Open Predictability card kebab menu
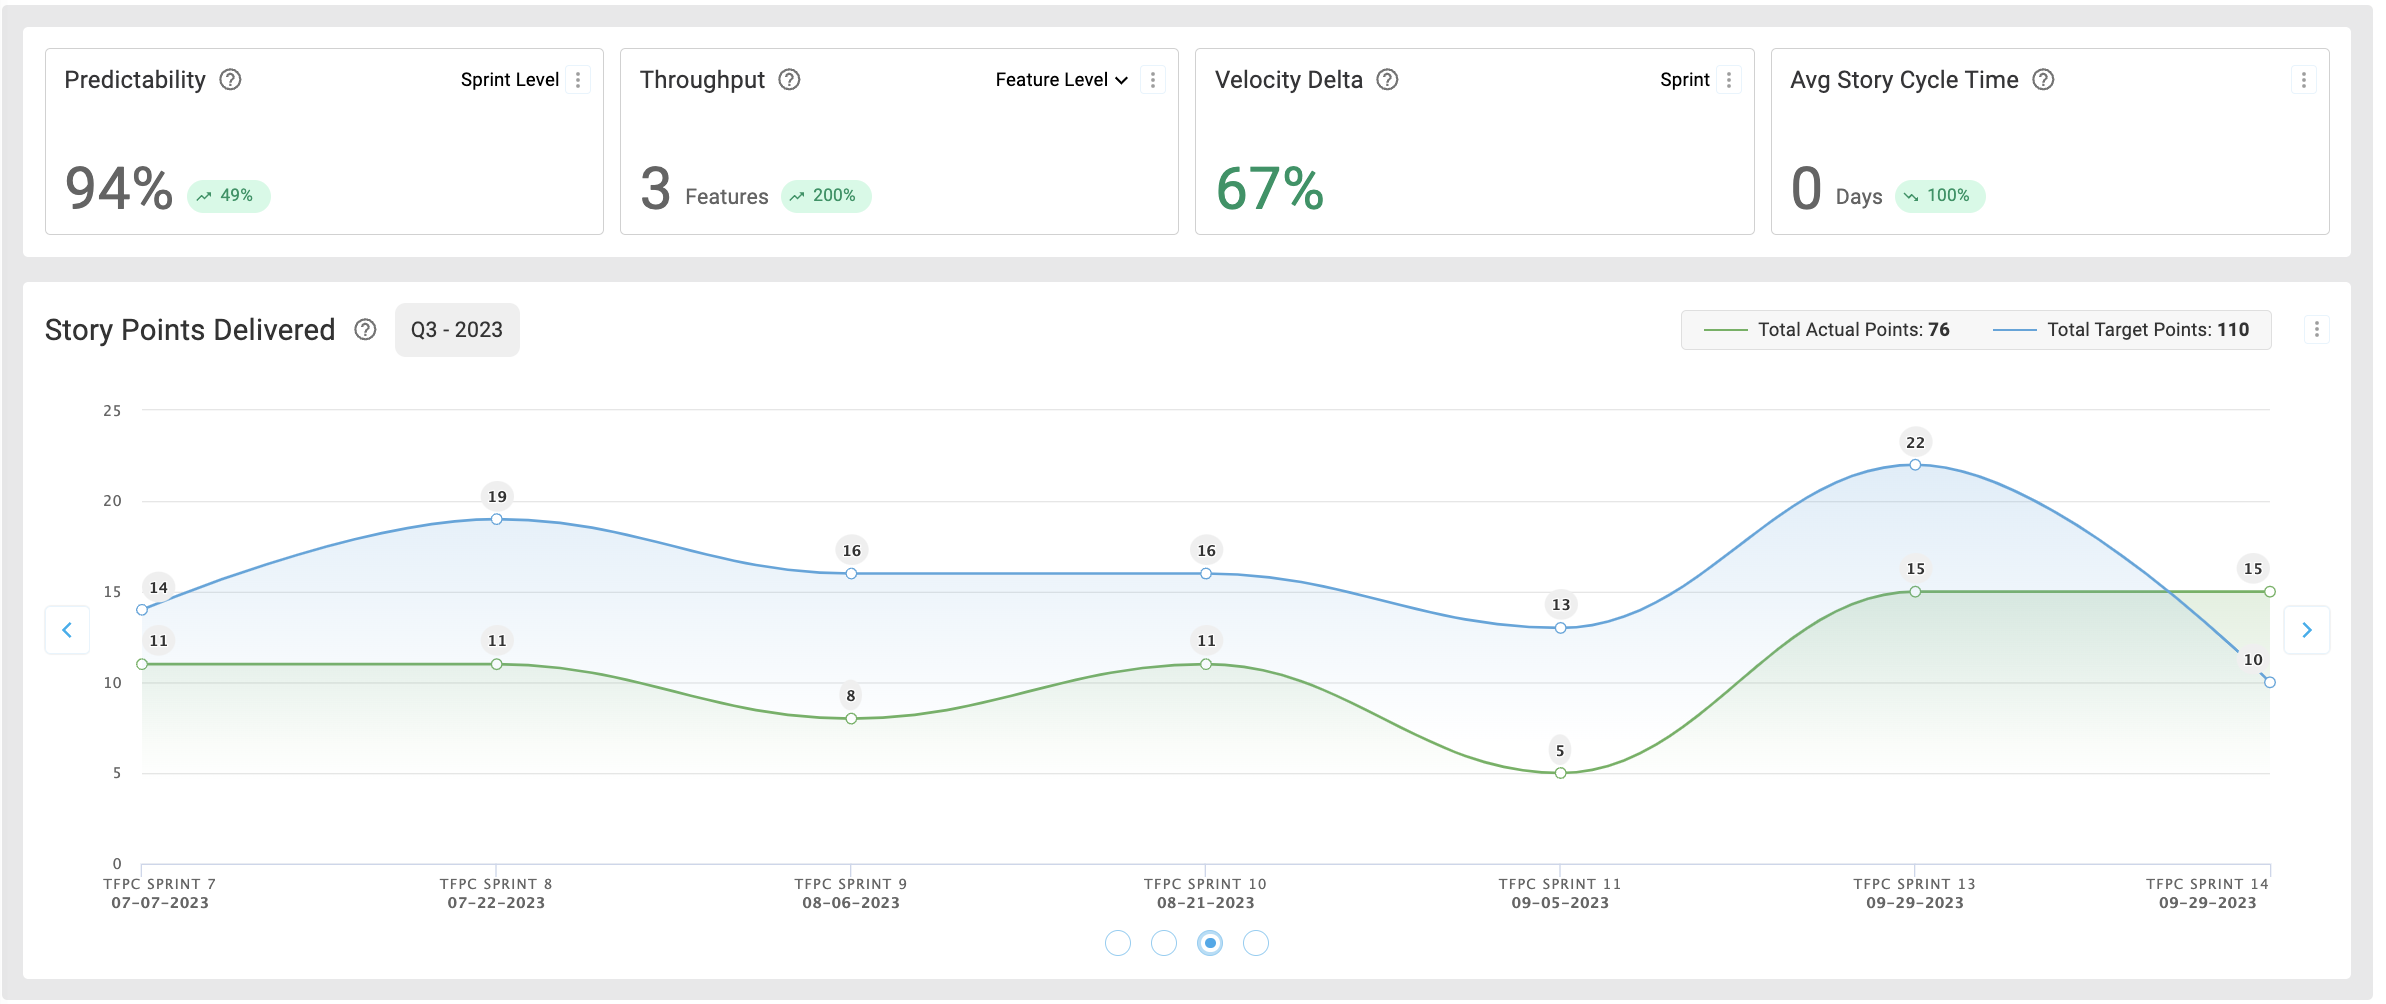The height and width of the screenshot is (1004, 2386). 578,80
